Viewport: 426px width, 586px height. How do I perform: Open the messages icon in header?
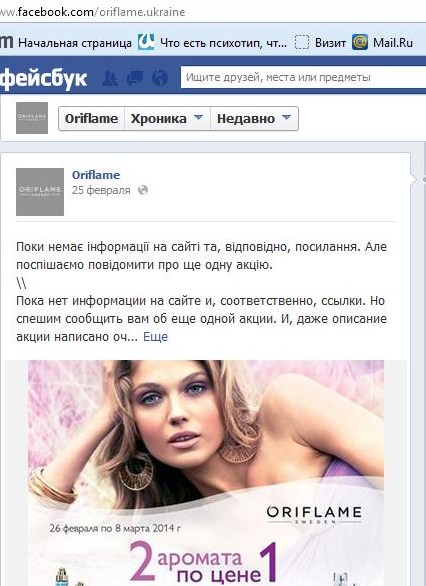pyautogui.click(x=135, y=78)
